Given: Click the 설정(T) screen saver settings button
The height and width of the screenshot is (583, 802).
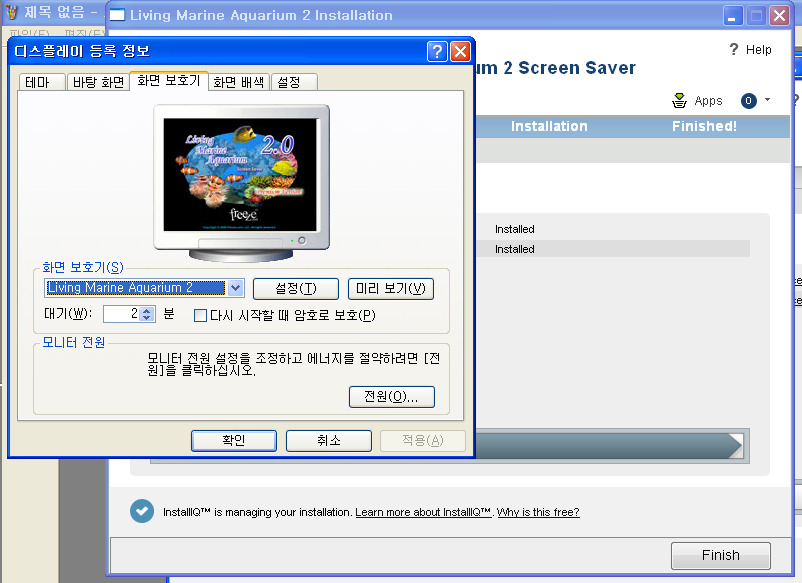Looking at the screenshot, I should pyautogui.click(x=296, y=288).
